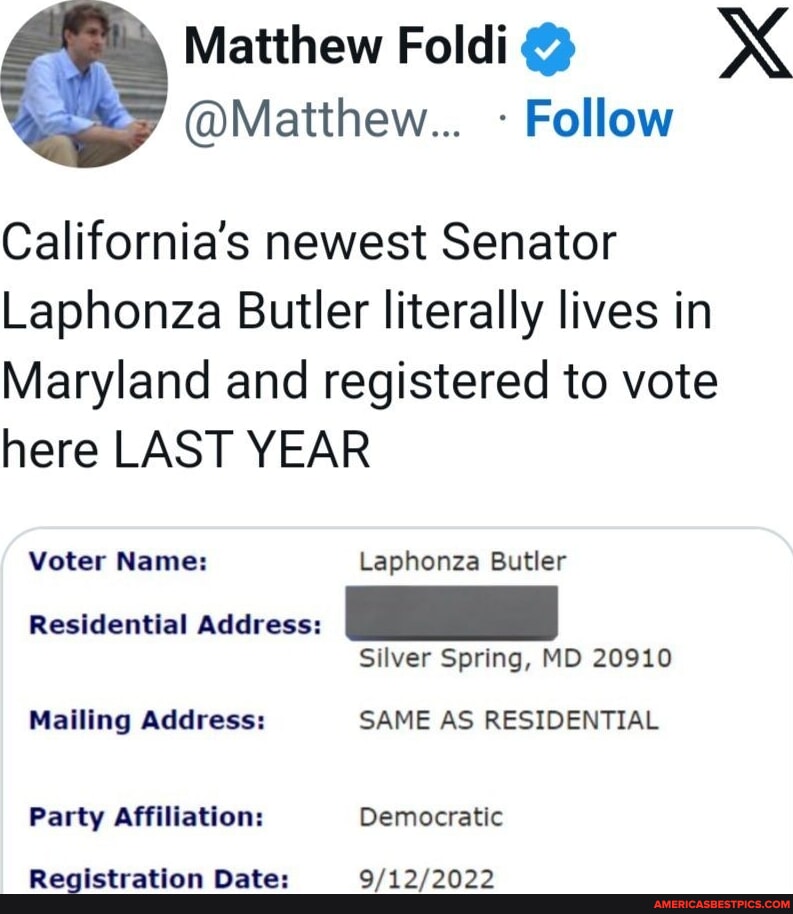The width and height of the screenshot is (793, 914).
Task: Click the gray redaction bar over the address
Action: click(x=452, y=614)
